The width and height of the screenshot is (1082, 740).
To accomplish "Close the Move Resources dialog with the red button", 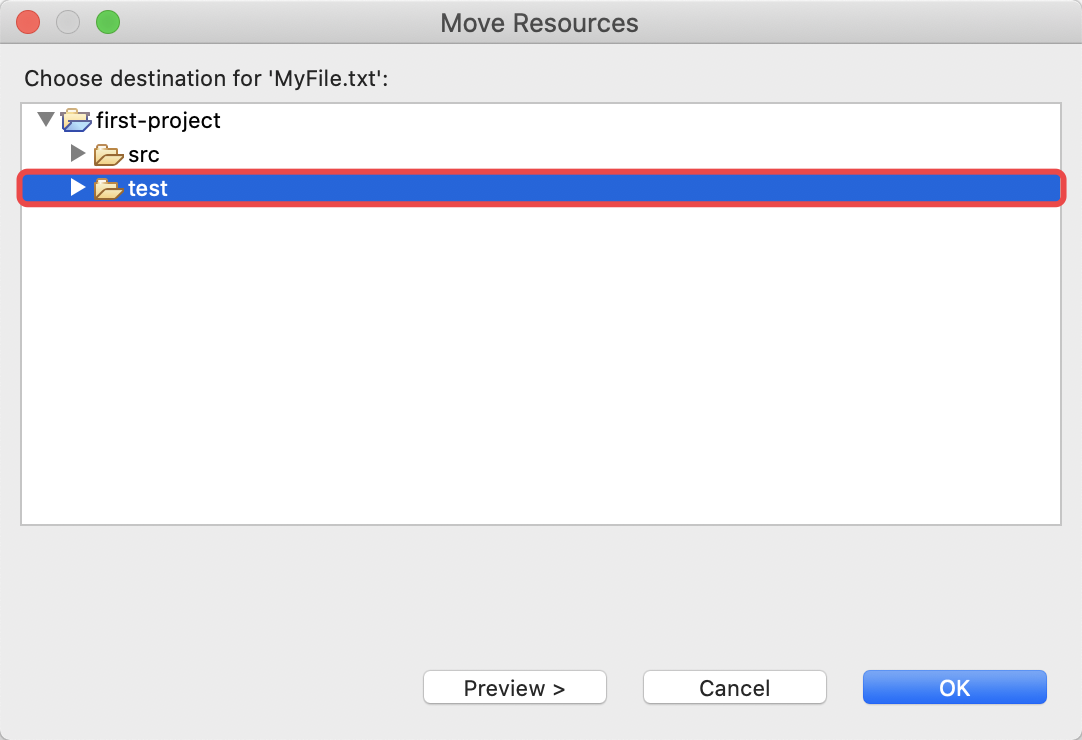I will (x=28, y=22).
